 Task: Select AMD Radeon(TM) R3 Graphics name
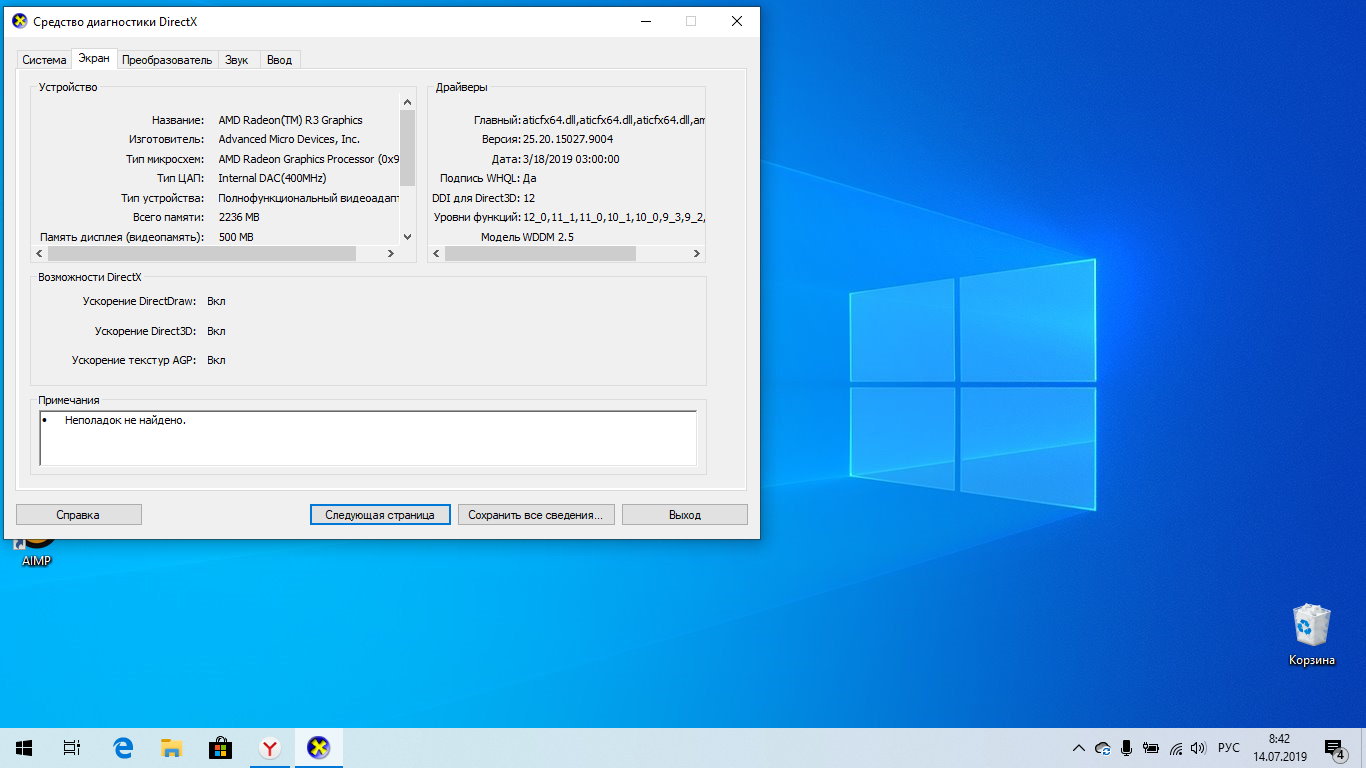click(290, 120)
